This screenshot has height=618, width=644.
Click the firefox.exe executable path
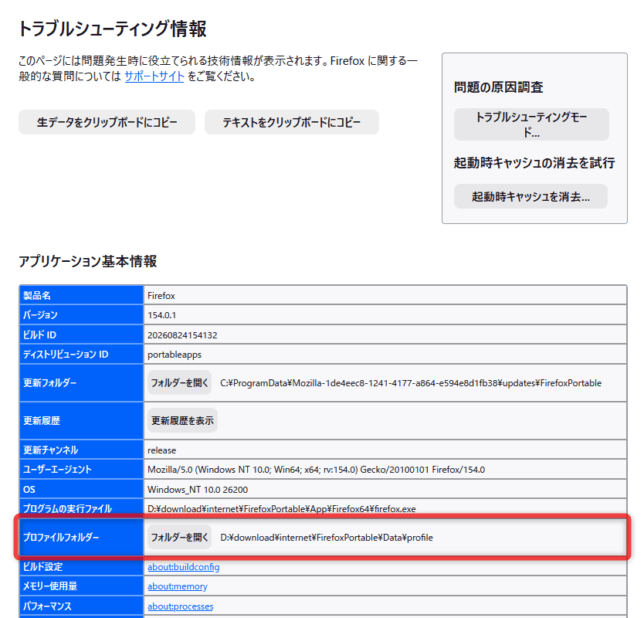[282, 509]
